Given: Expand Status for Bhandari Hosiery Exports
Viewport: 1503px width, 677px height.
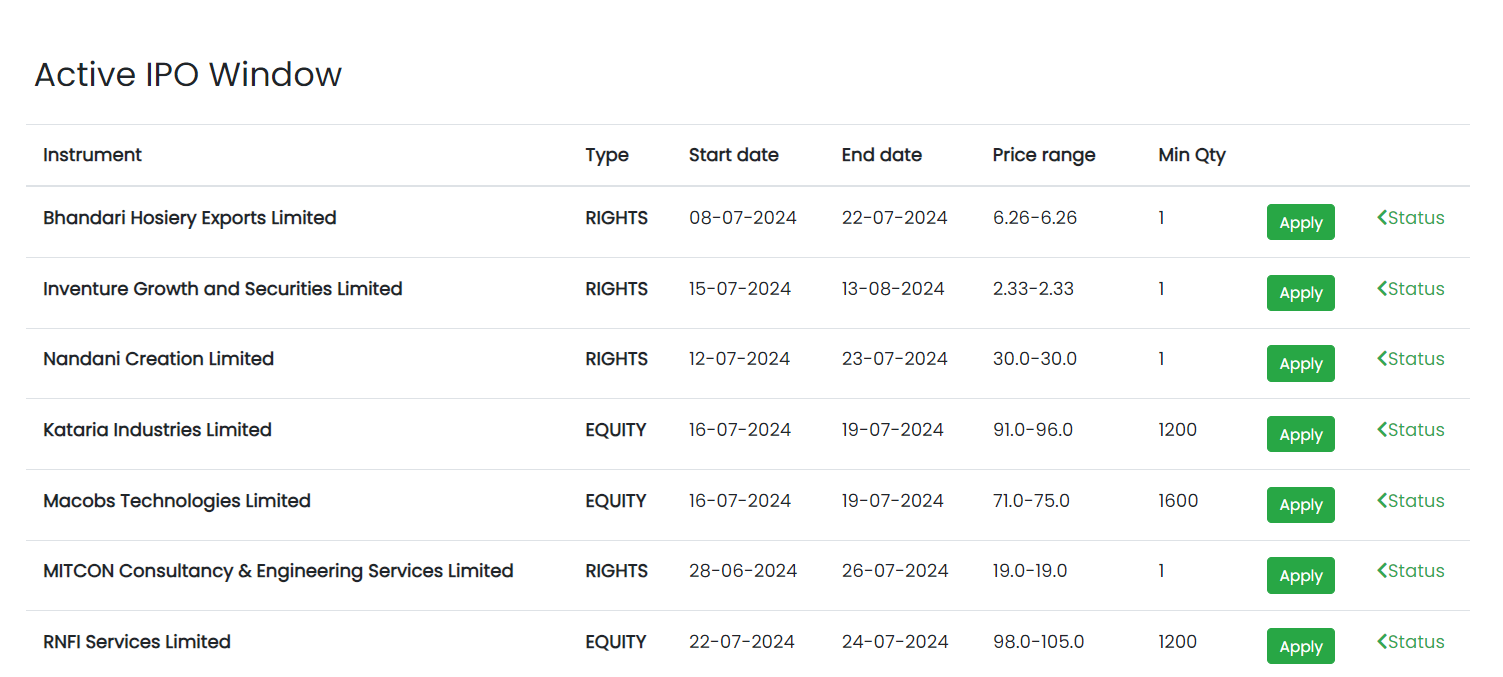Looking at the screenshot, I should [1410, 218].
